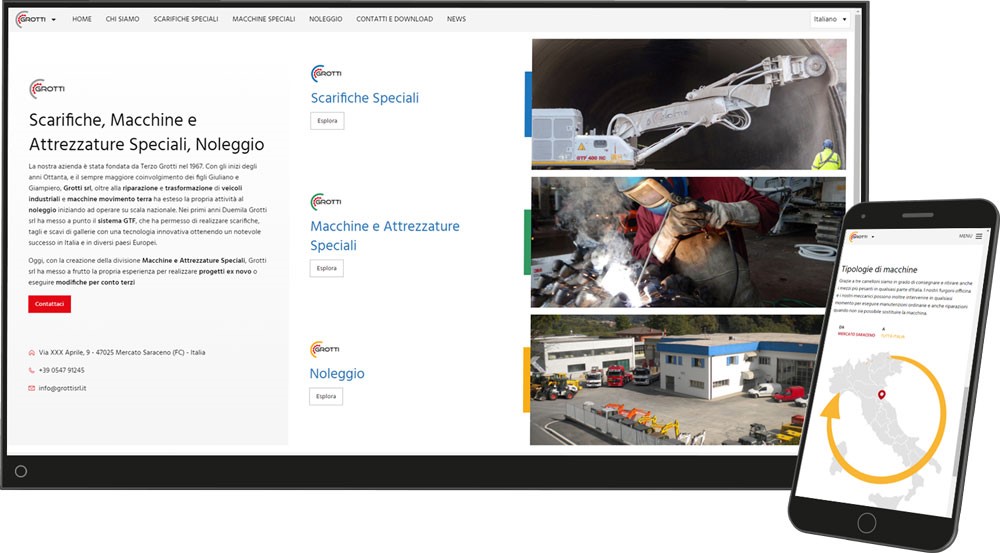Open hamburger menu icon on phone
This screenshot has height=553, width=1000.
pos(978,236)
